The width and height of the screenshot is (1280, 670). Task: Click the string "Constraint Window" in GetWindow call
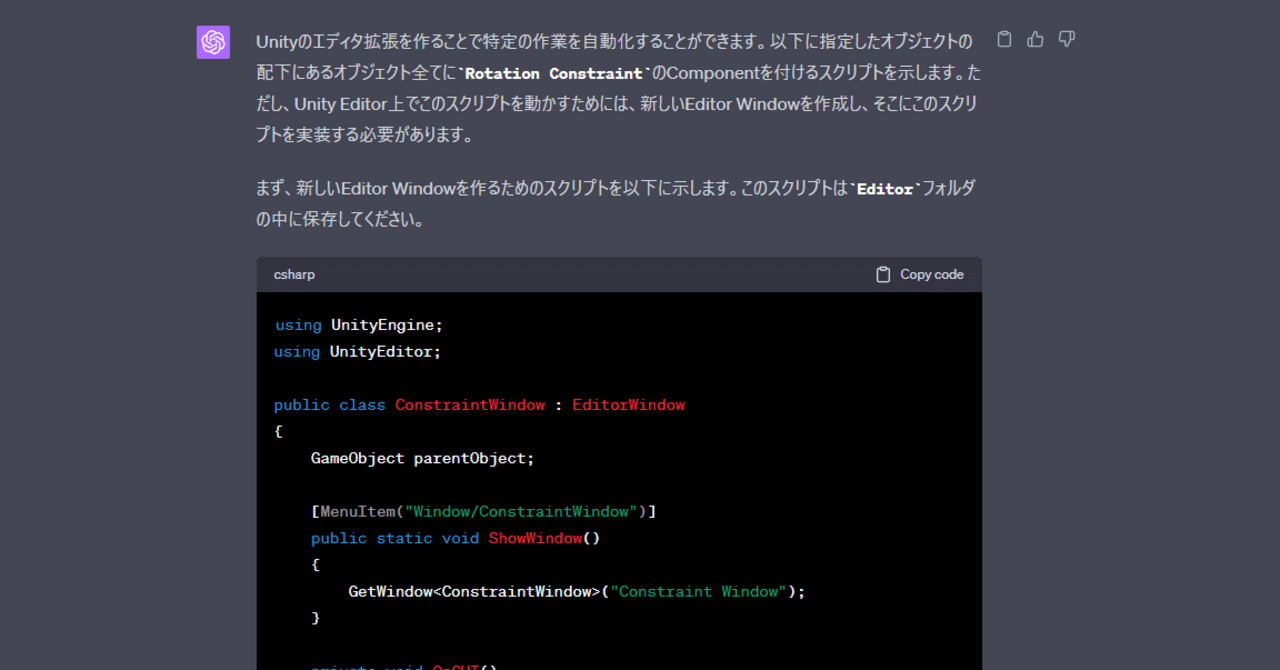click(x=699, y=591)
